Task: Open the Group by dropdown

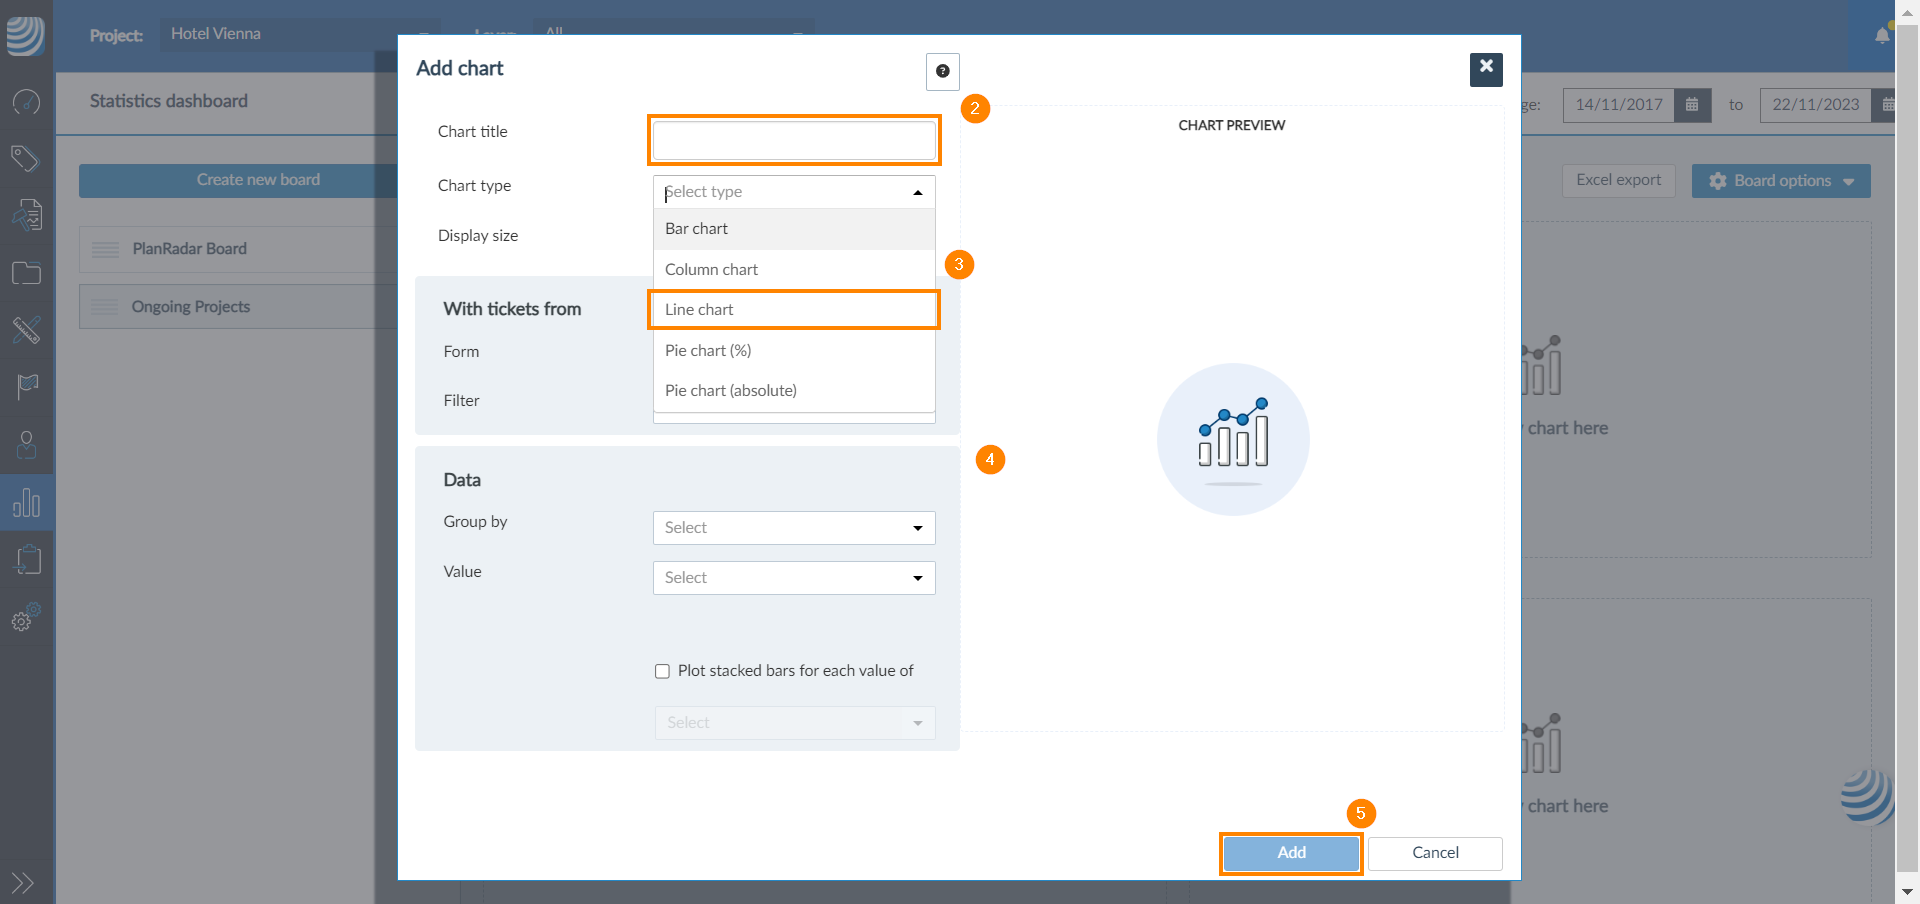Action: pos(794,528)
